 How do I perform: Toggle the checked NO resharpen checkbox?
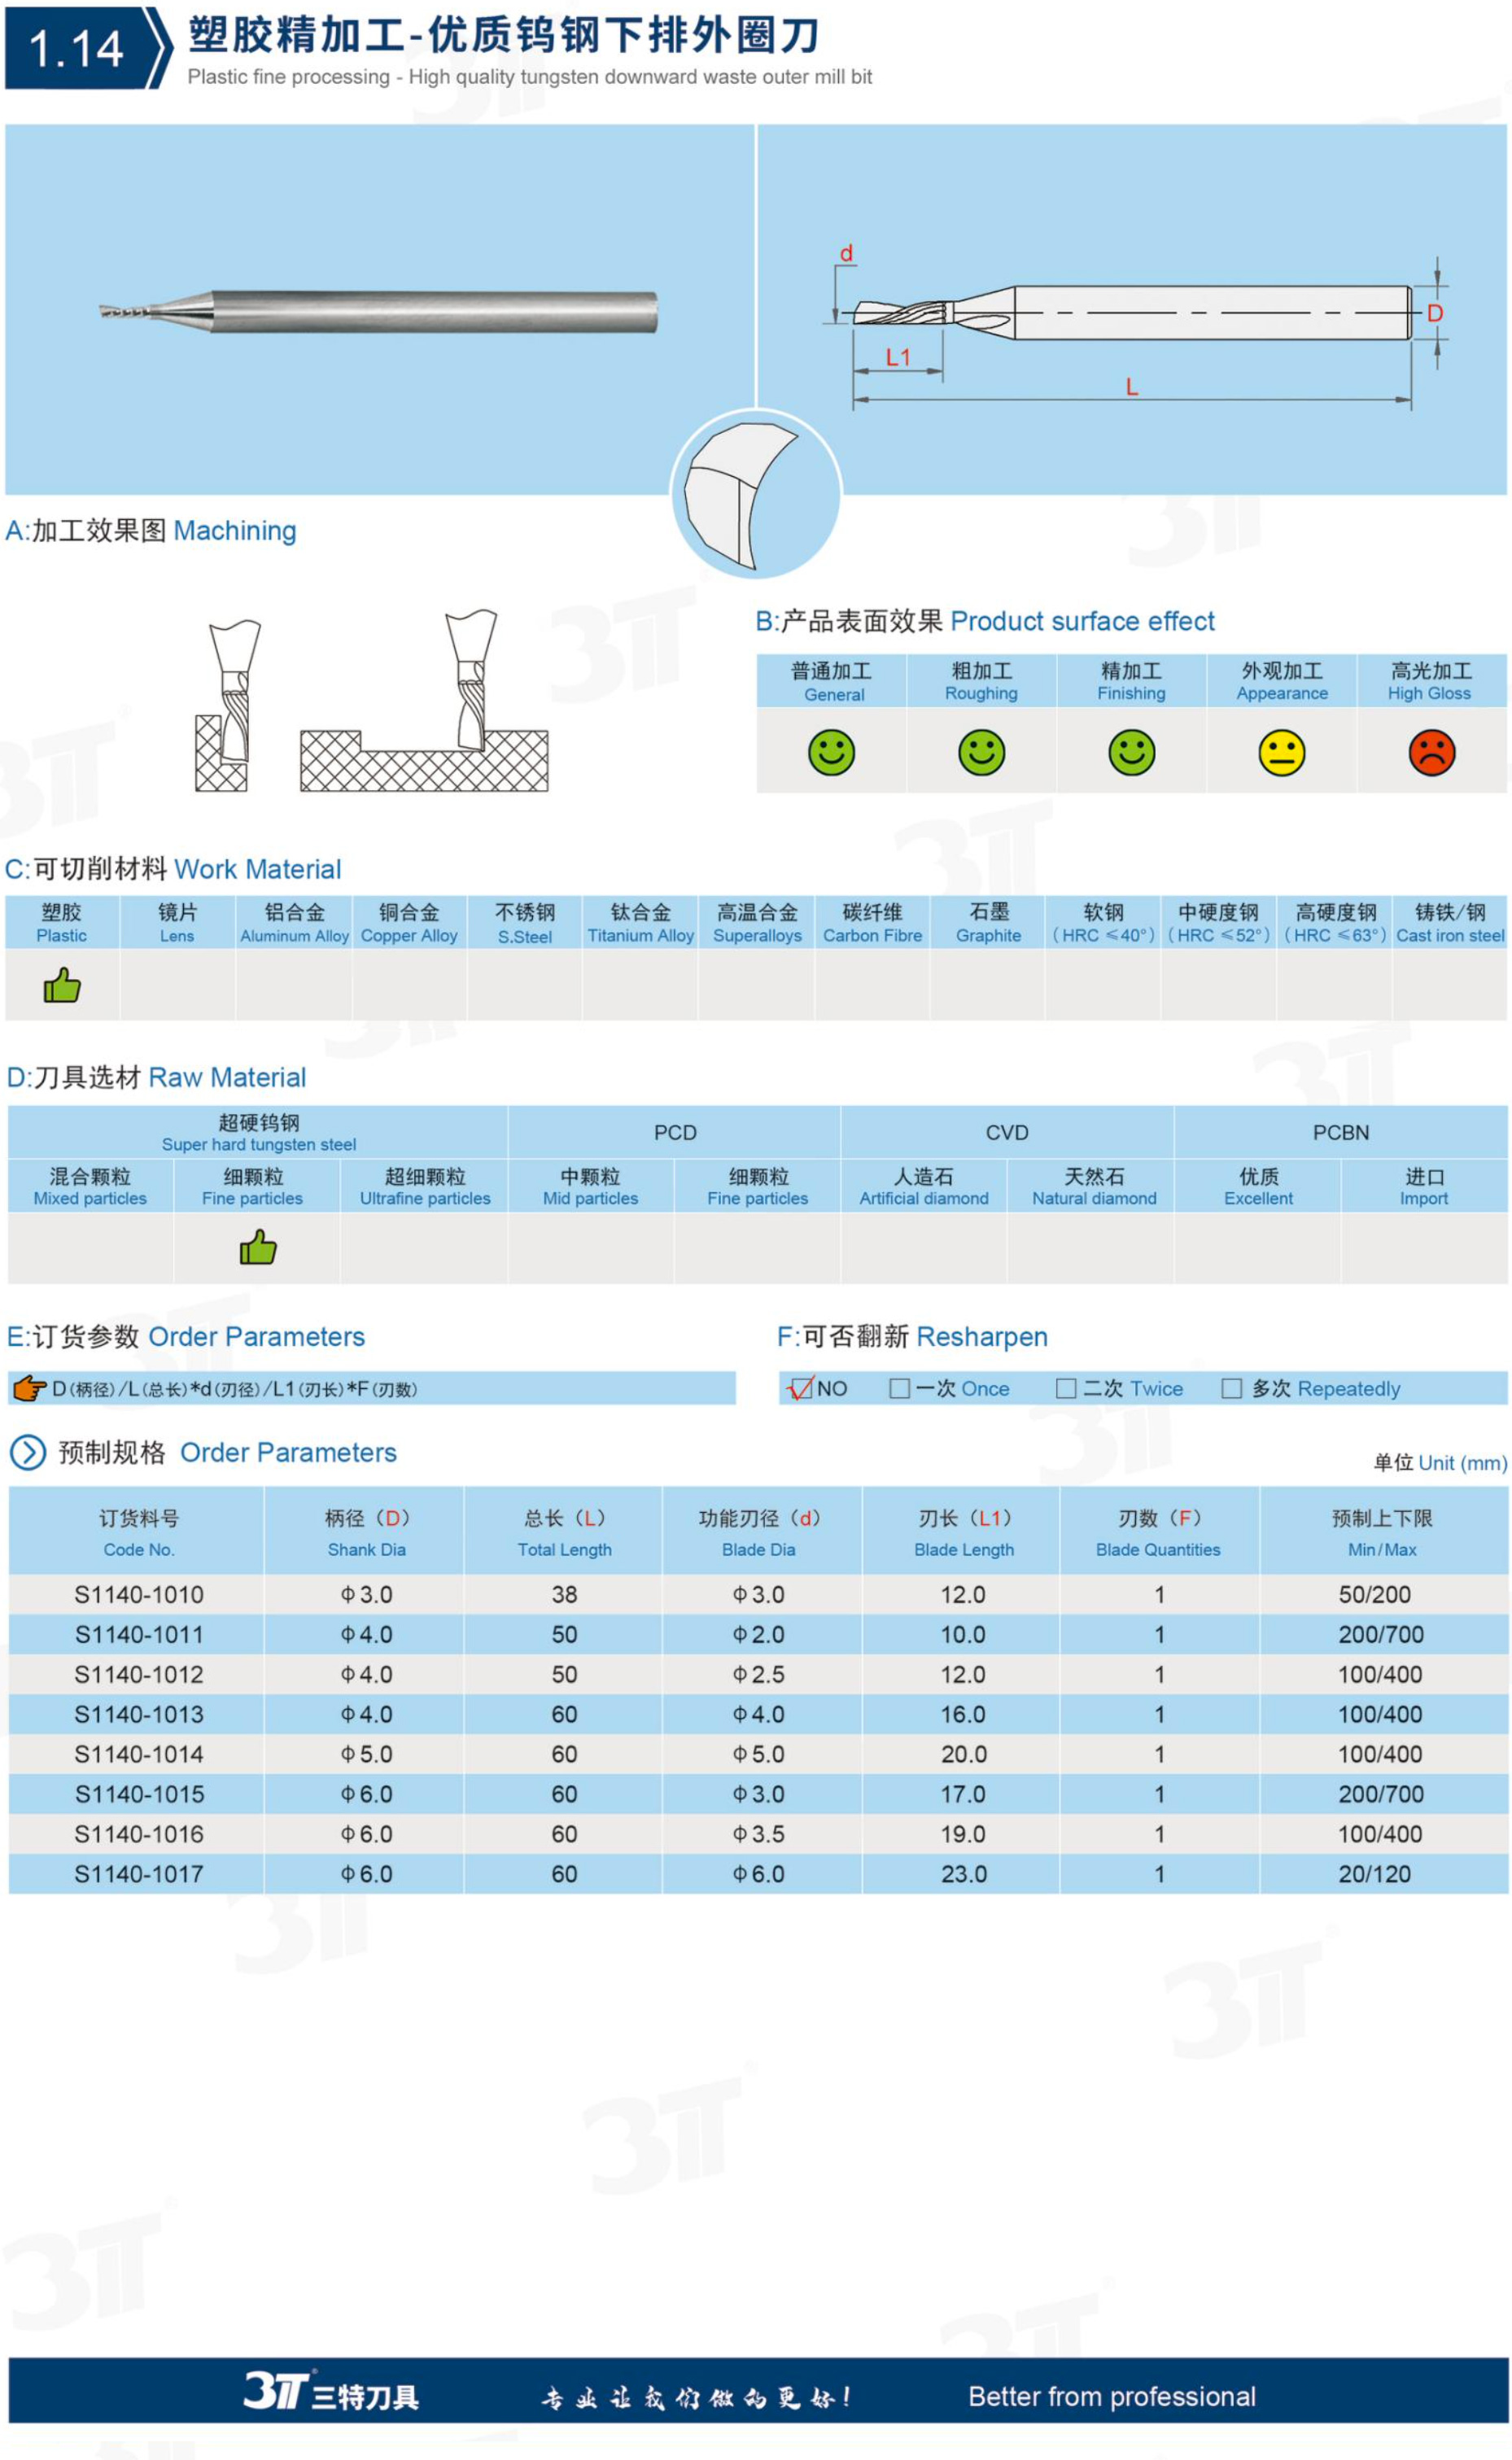[800, 1388]
